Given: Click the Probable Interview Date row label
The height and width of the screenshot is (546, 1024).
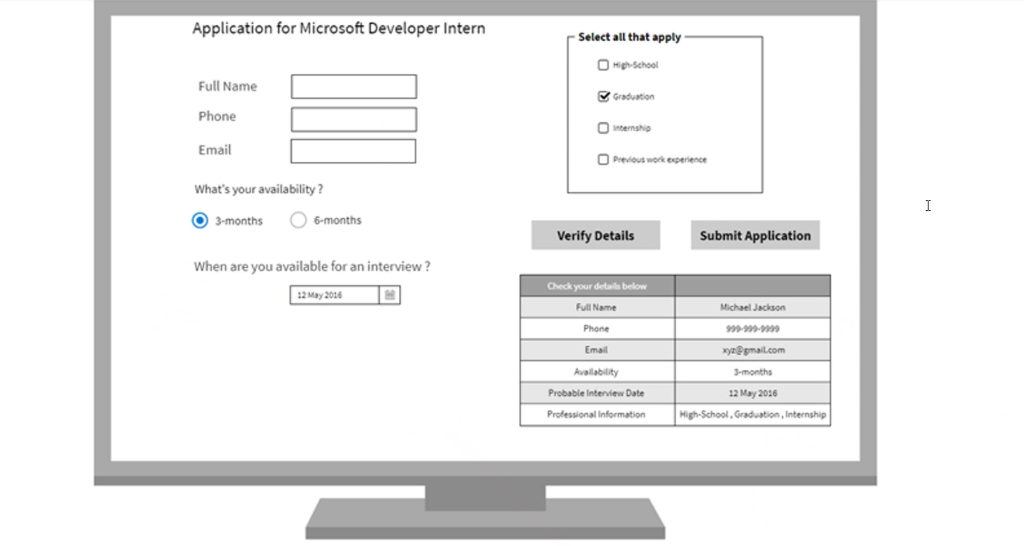Looking at the screenshot, I should [596, 393].
